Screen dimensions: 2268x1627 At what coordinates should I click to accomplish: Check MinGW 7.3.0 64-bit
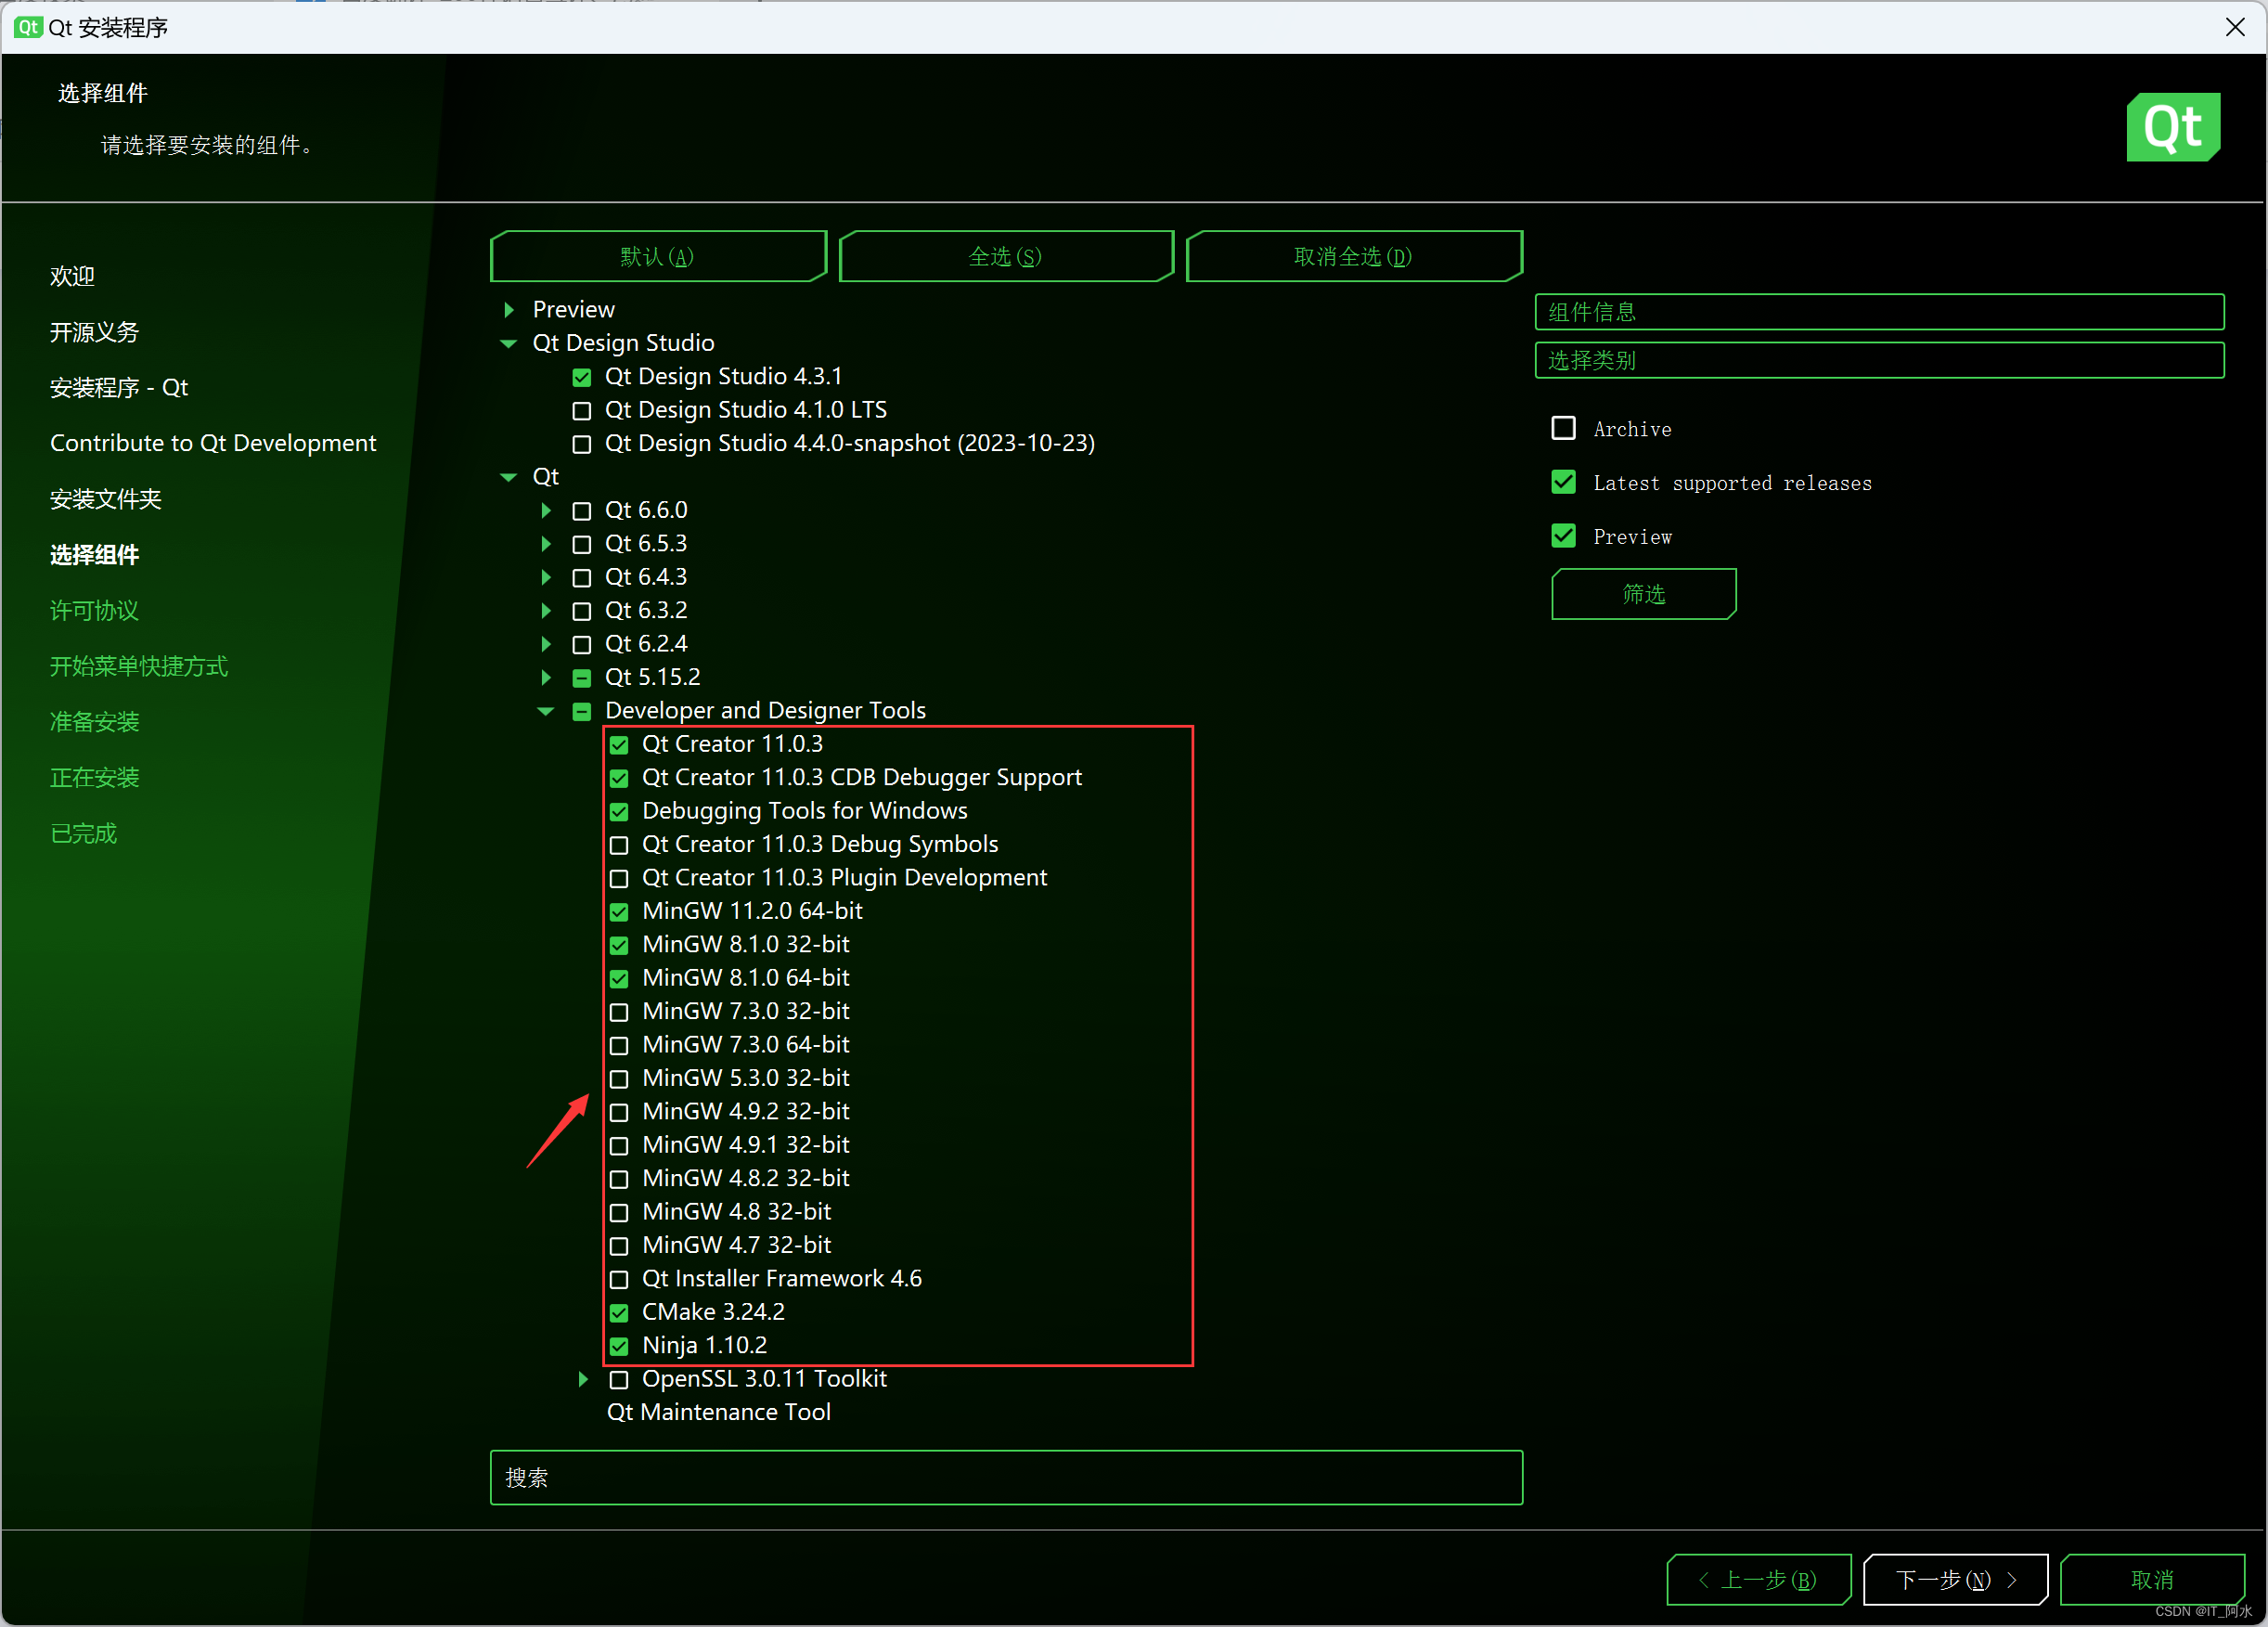[619, 1046]
